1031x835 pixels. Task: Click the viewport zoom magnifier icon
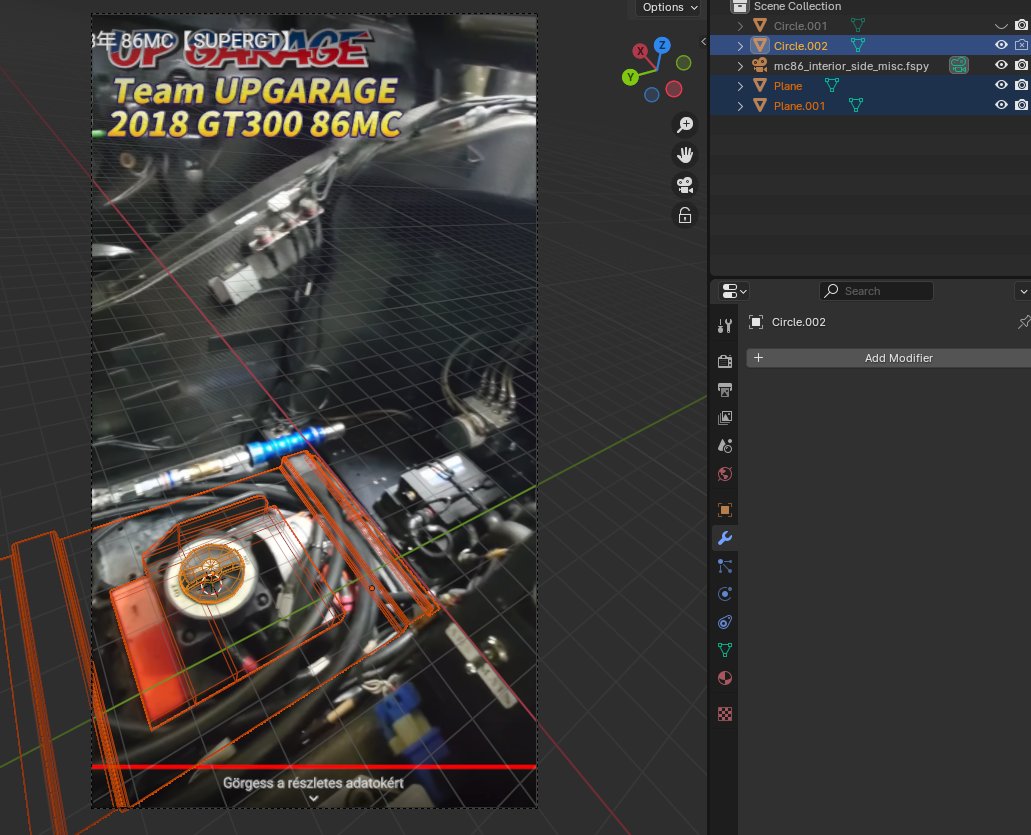click(685, 124)
